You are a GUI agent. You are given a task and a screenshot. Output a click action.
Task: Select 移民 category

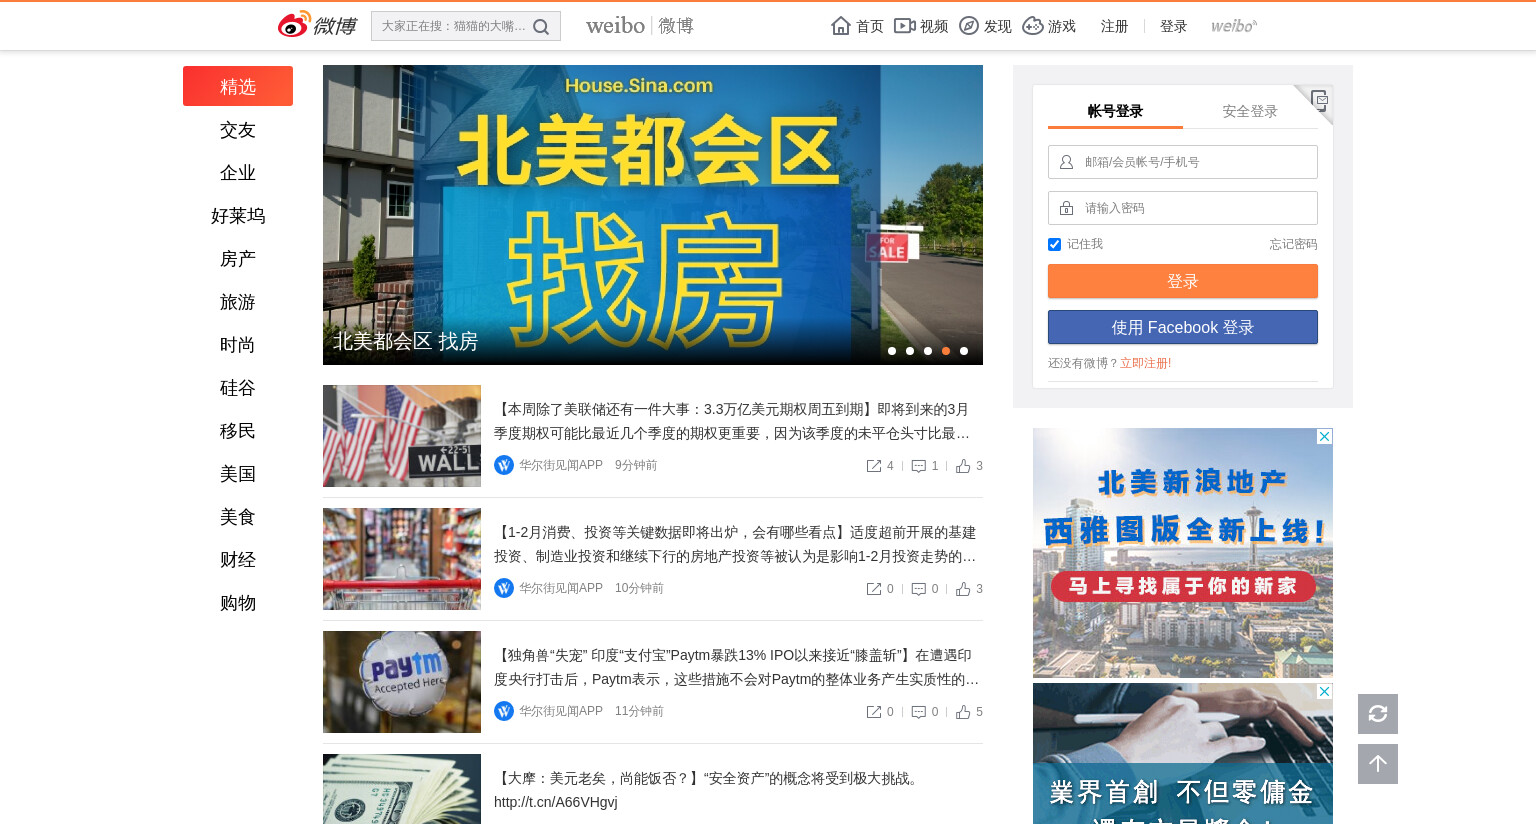238,431
